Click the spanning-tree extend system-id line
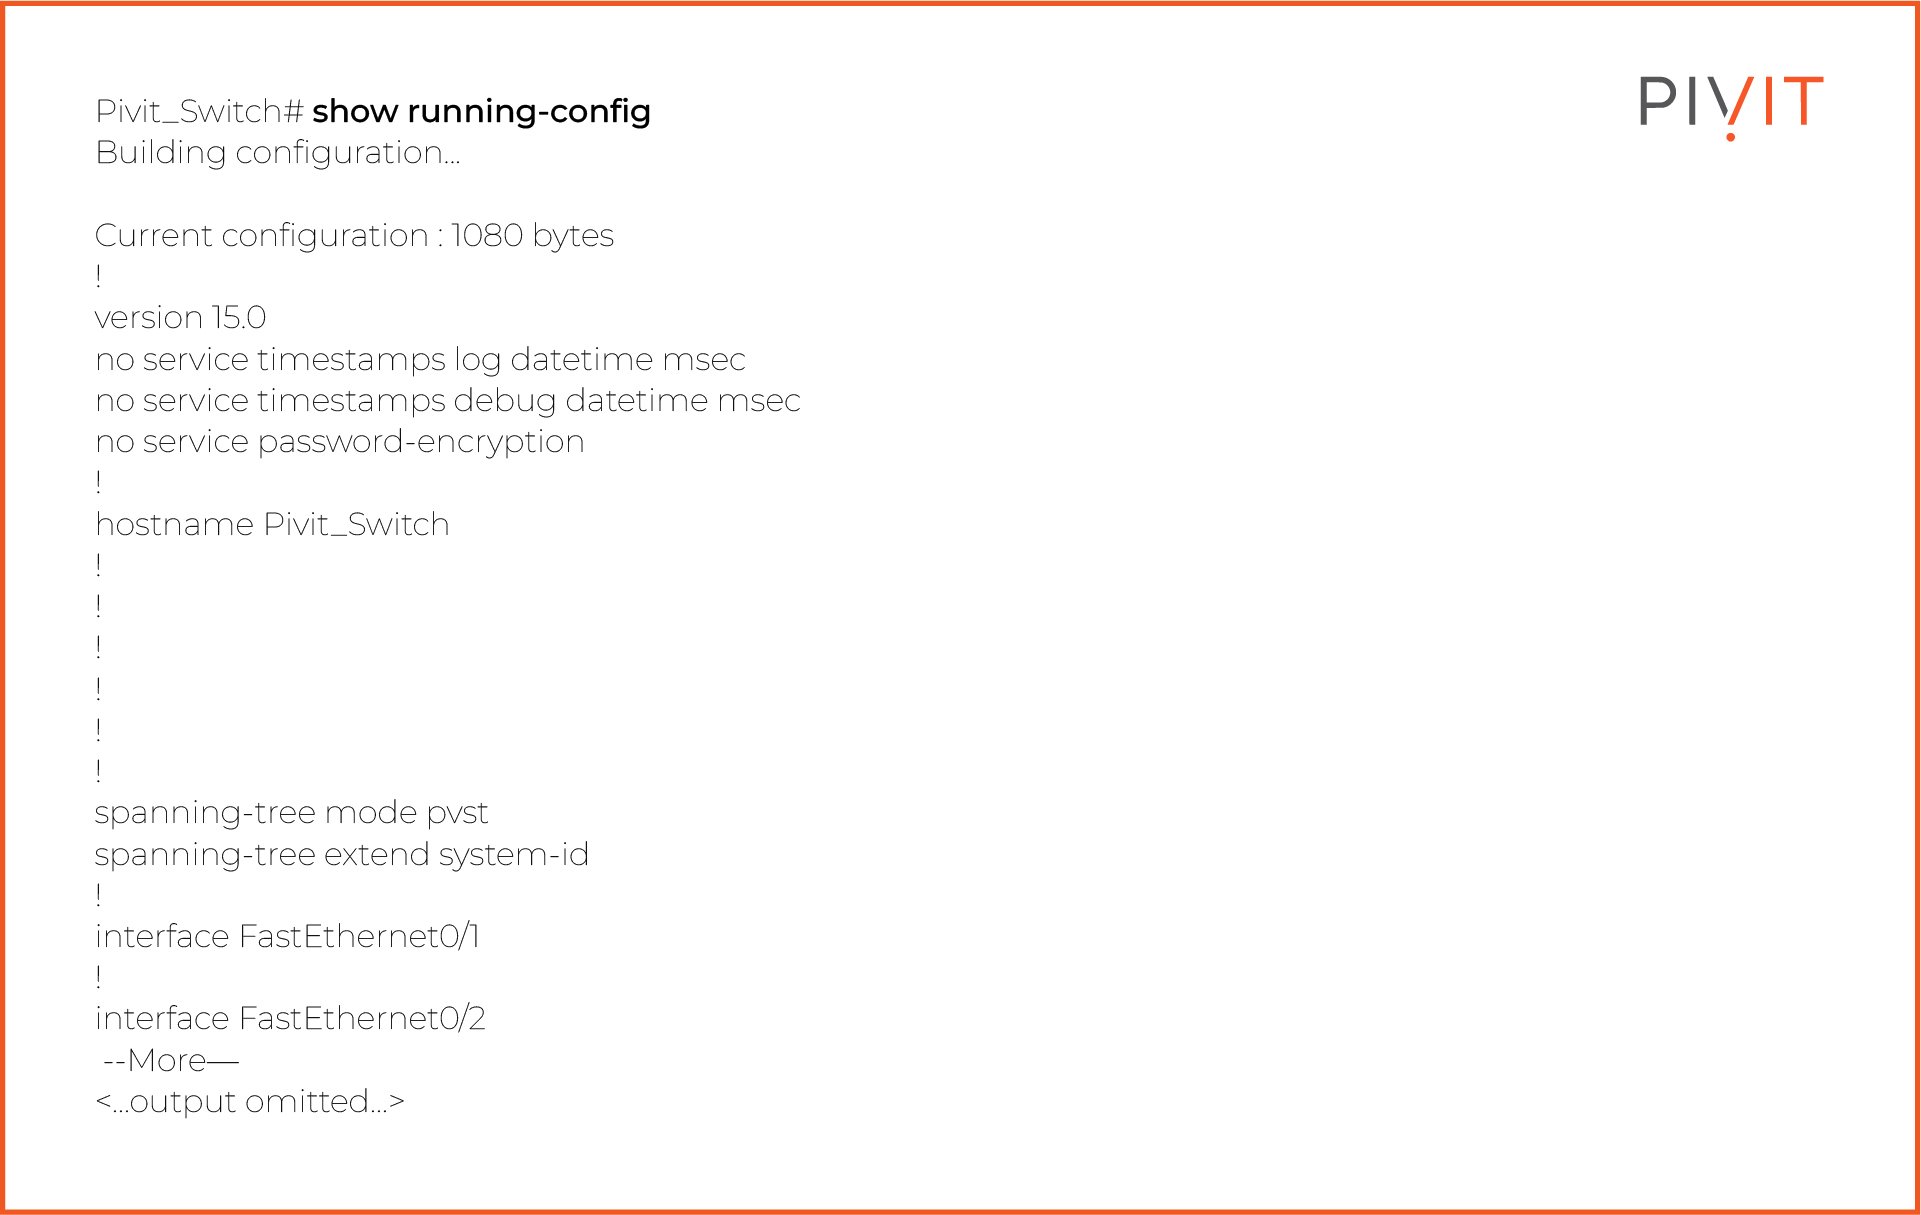Image resolution: width=1921 pixels, height=1215 pixels. coord(341,855)
